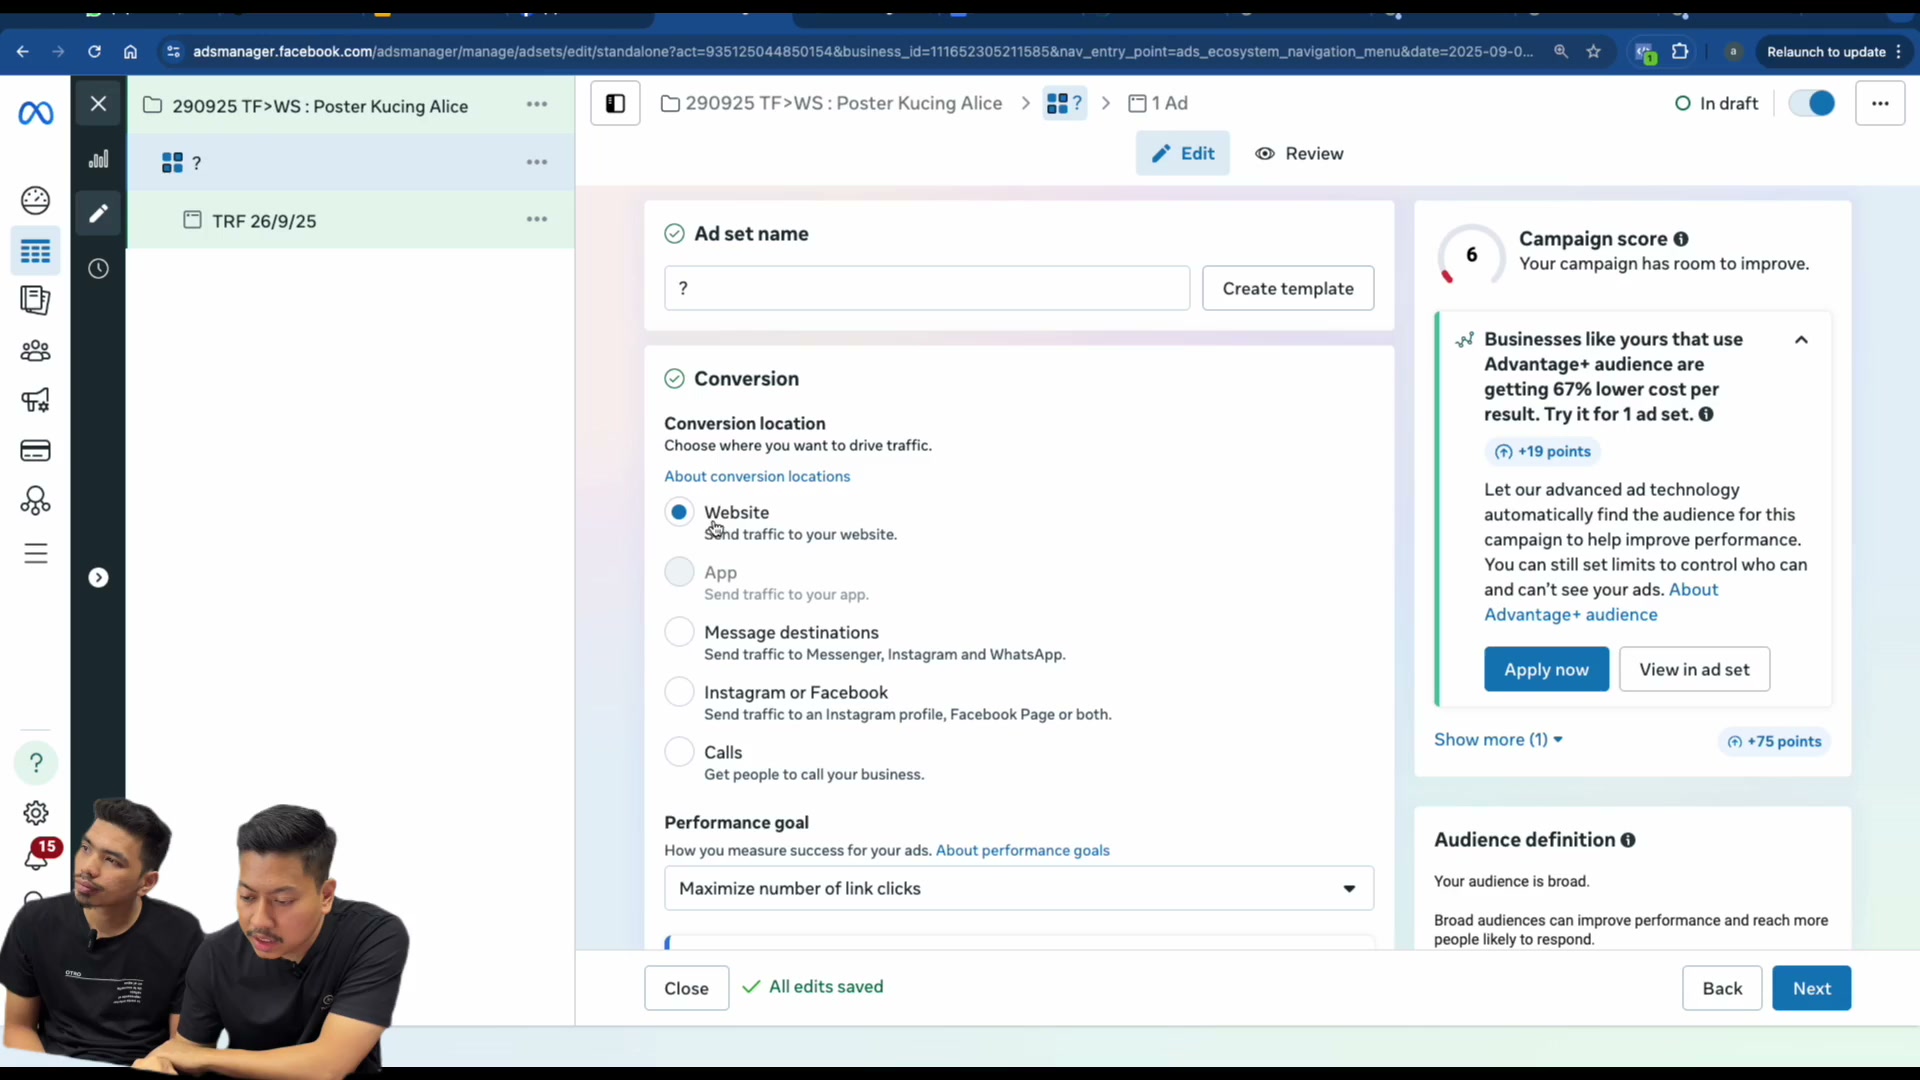Open the megaphone advertising settings icon
This screenshot has width=1920, height=1080.
click(x=36, y=401)
